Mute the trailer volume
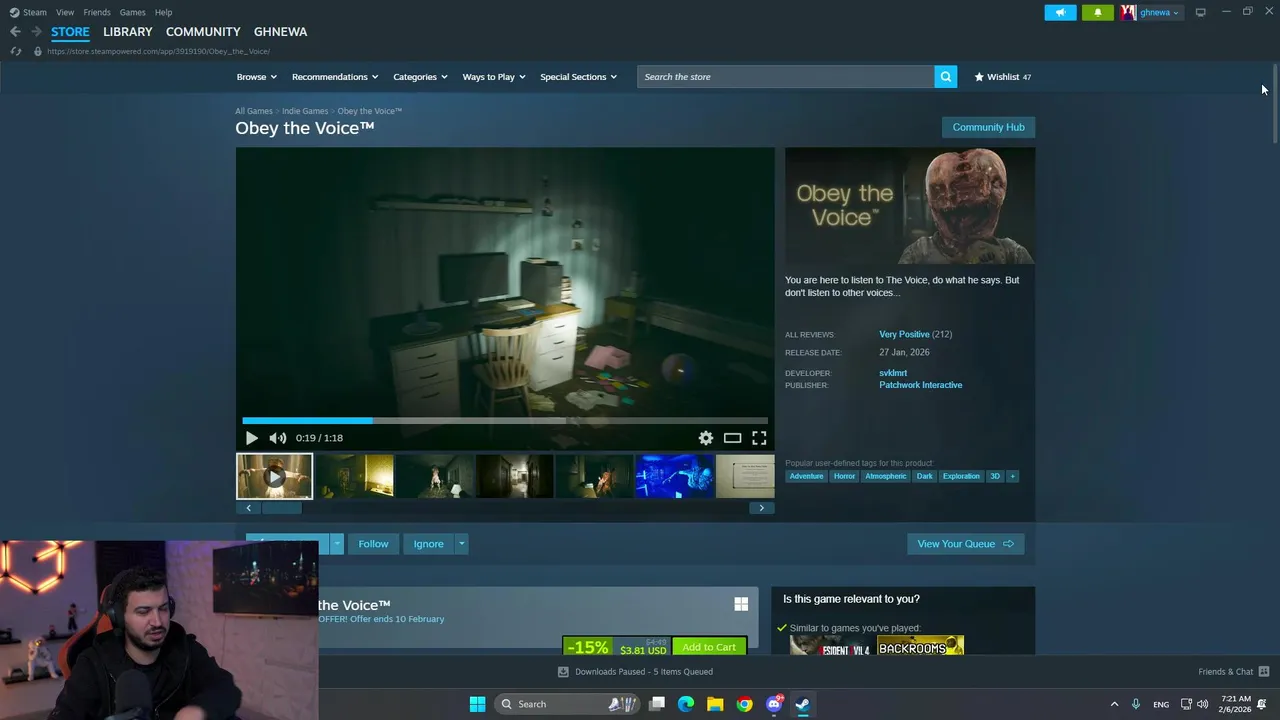The image size is (1280, 720). (277, 438)
